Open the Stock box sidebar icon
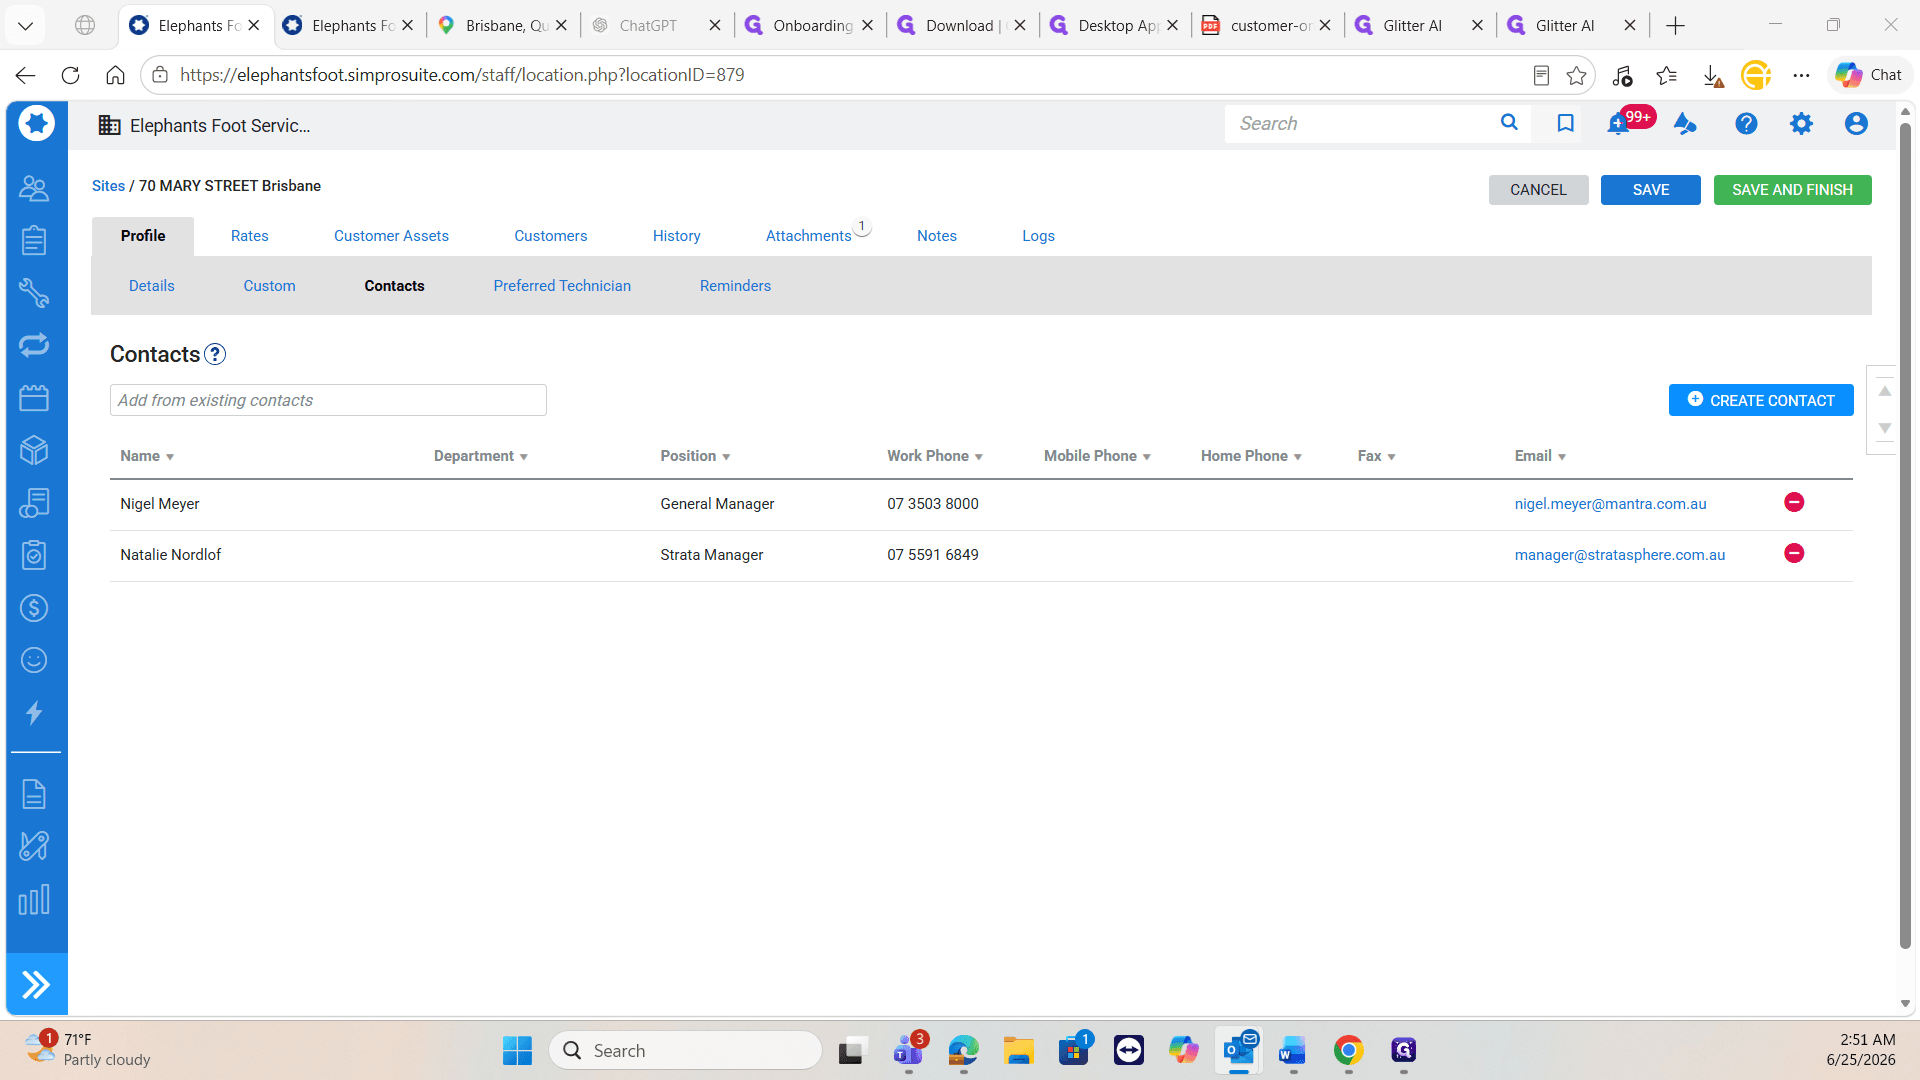Image resolution: width=1920 pixels, height=1080 pixels. pos(34,450)
